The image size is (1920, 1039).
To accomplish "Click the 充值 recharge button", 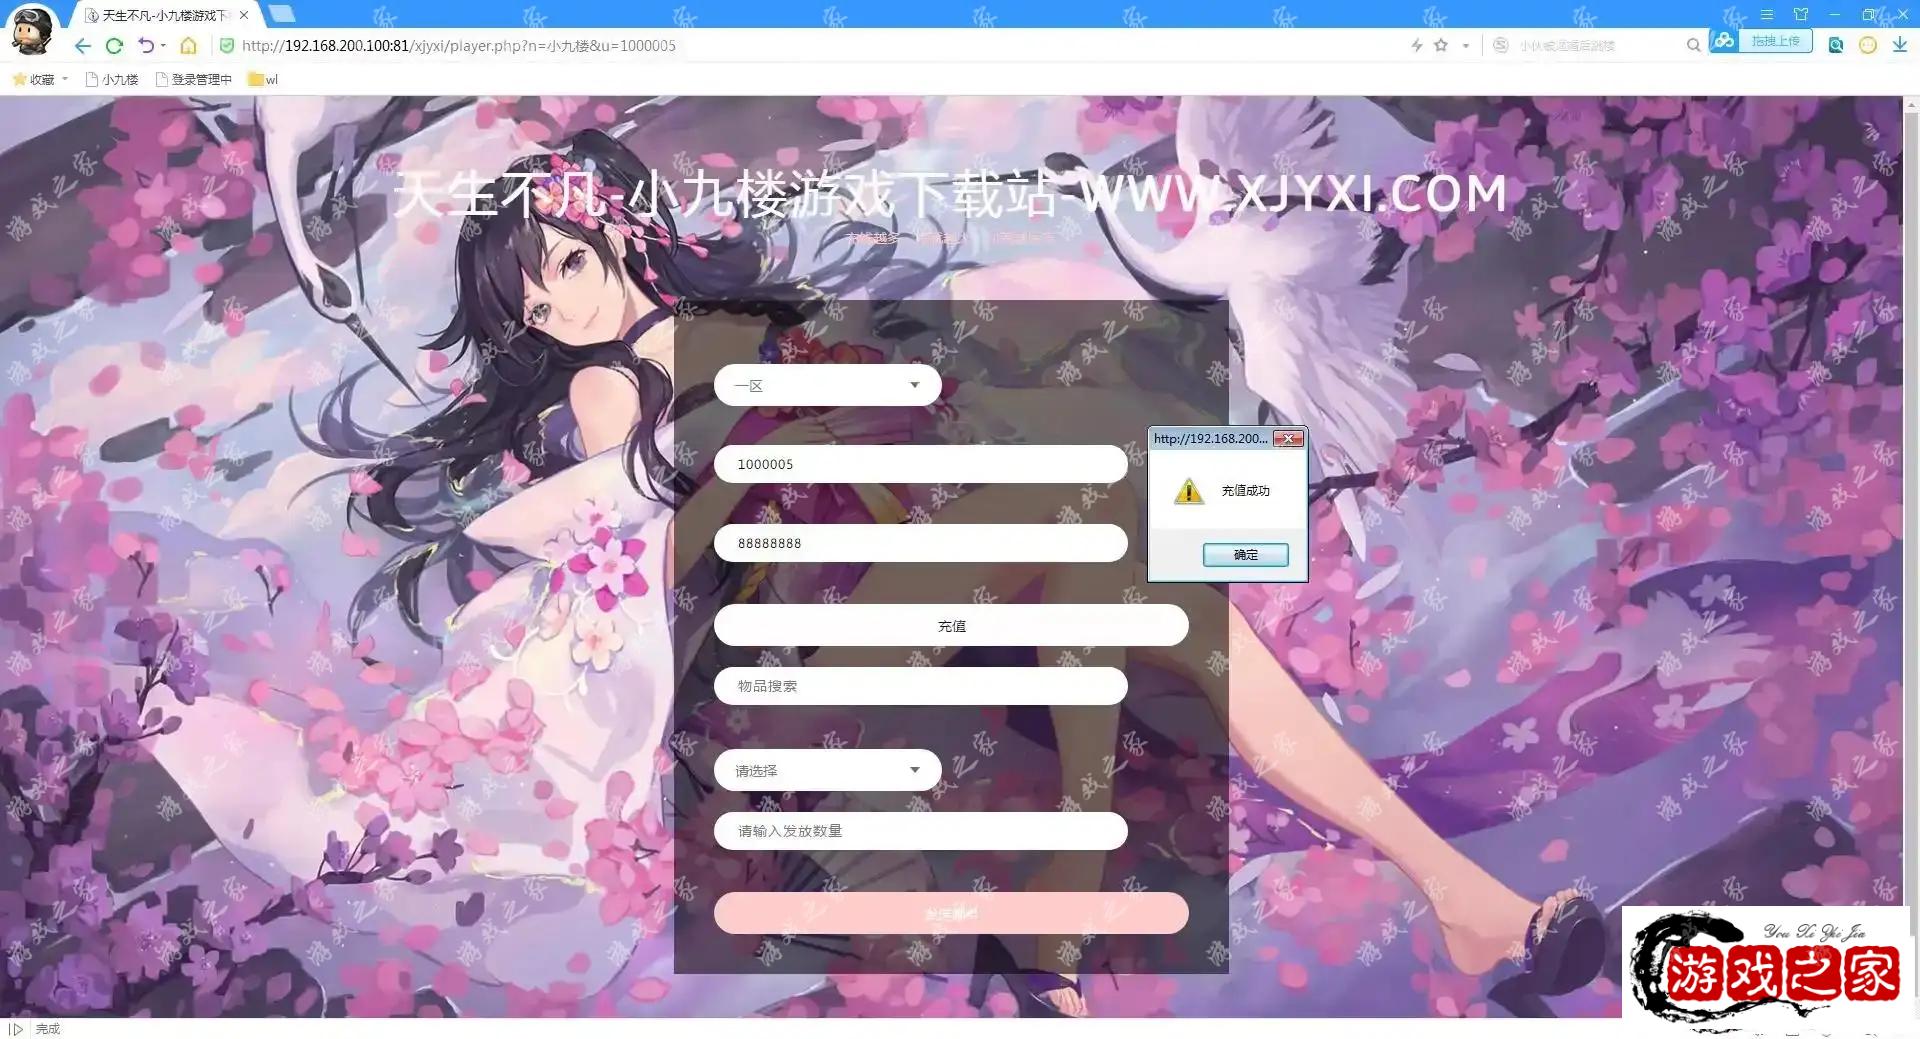I will click(950, 625).
